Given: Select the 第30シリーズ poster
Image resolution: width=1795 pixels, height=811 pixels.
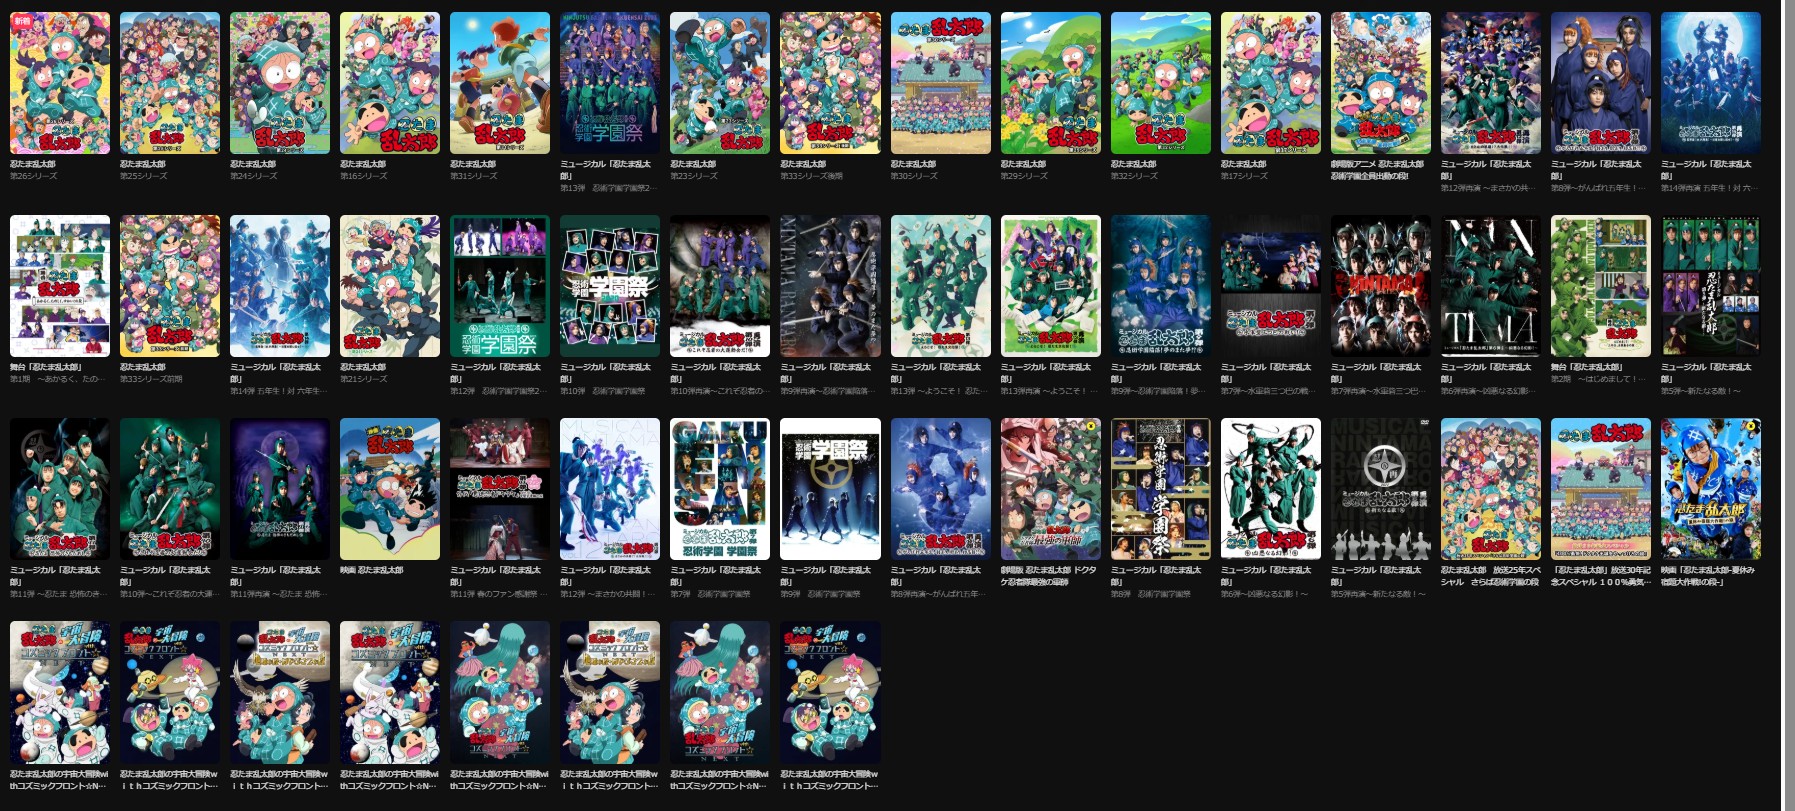Looking at the screenshot, I should (941, 83).
